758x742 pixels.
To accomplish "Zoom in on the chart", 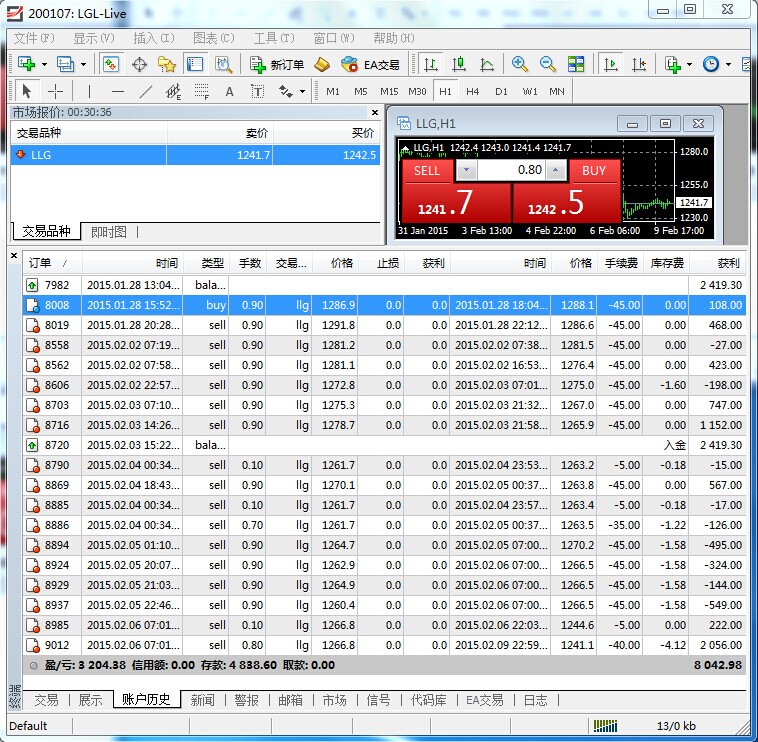I will click(520, 64).
